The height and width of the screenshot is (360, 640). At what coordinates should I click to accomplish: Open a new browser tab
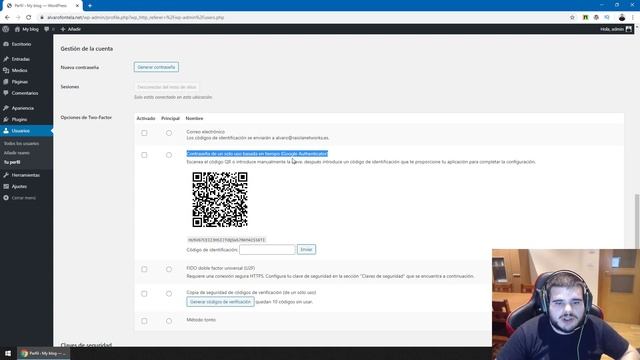point(90,6)
